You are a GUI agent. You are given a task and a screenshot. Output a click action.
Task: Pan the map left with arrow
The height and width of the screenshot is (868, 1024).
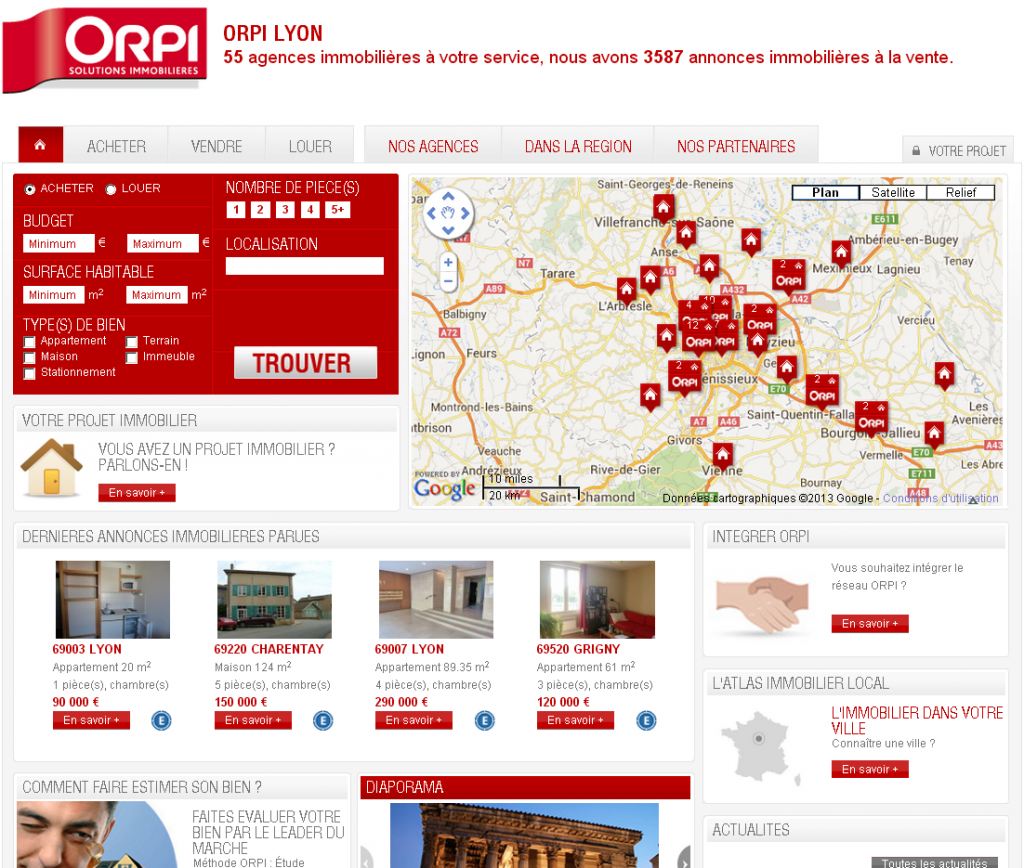click(x=431, y=213)
